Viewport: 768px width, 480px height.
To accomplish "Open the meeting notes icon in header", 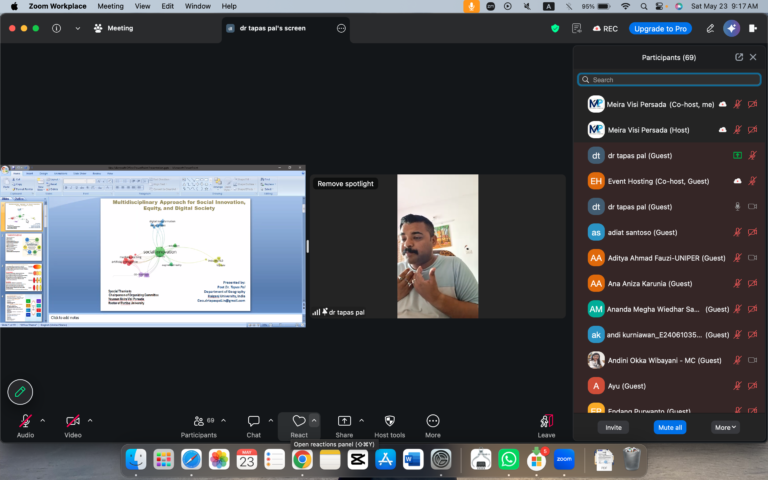I will [x=576, y=28].
